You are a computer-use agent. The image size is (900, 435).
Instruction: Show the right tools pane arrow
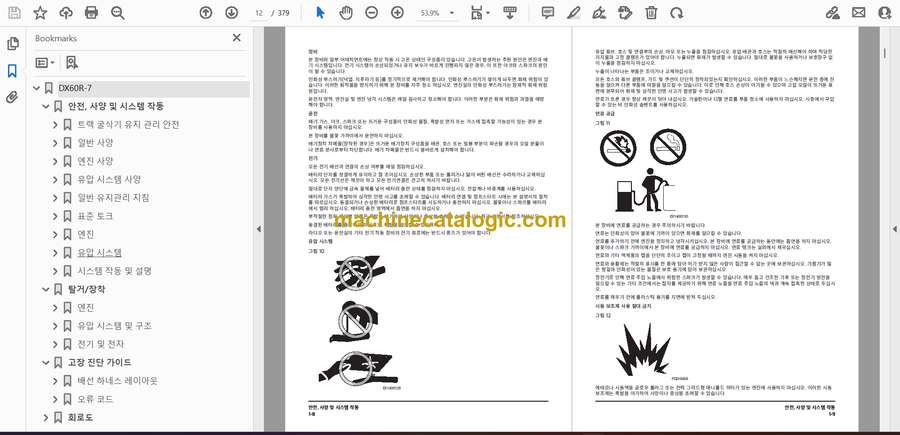click(894, 229)
